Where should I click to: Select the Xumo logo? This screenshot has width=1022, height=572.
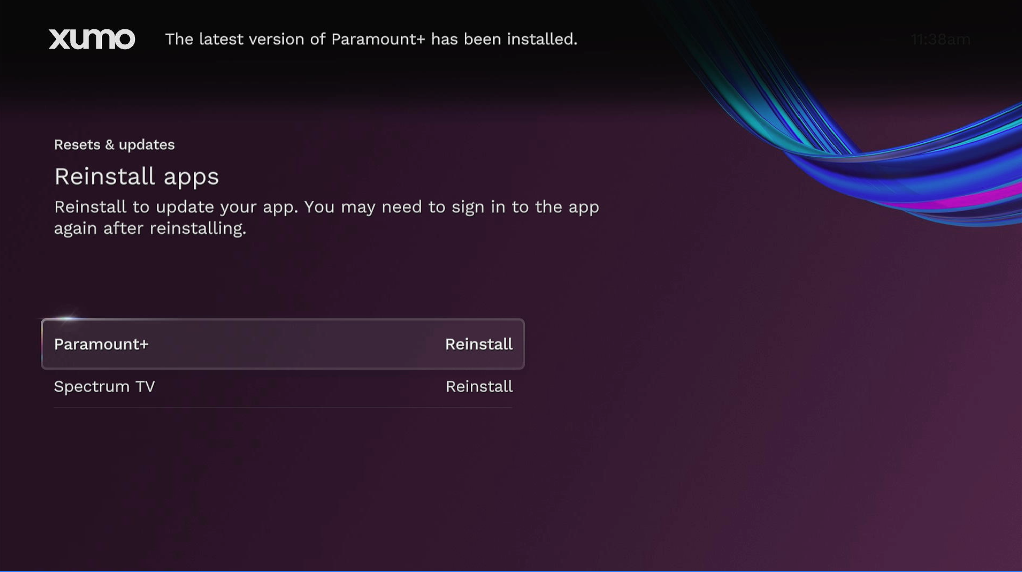click(92, 39)
